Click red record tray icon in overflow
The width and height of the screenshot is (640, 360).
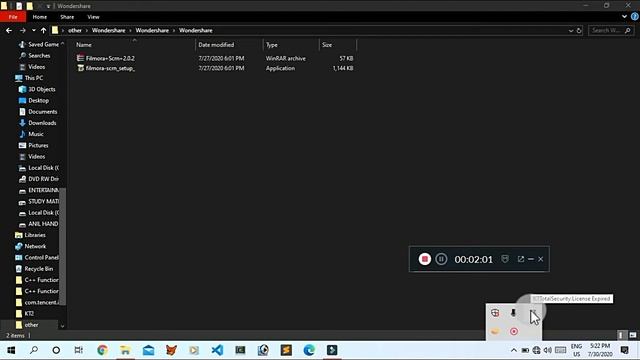(514, 331)
